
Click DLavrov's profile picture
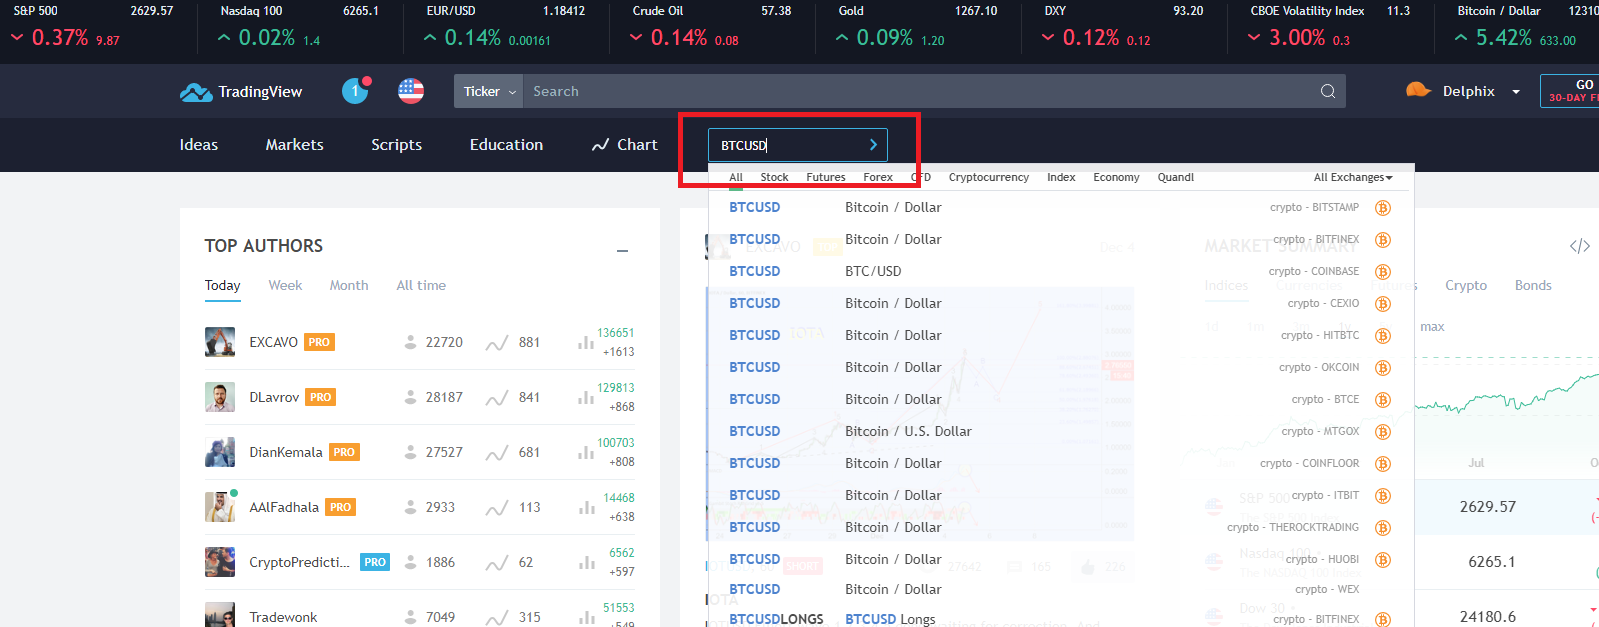(x=220, y=397)
